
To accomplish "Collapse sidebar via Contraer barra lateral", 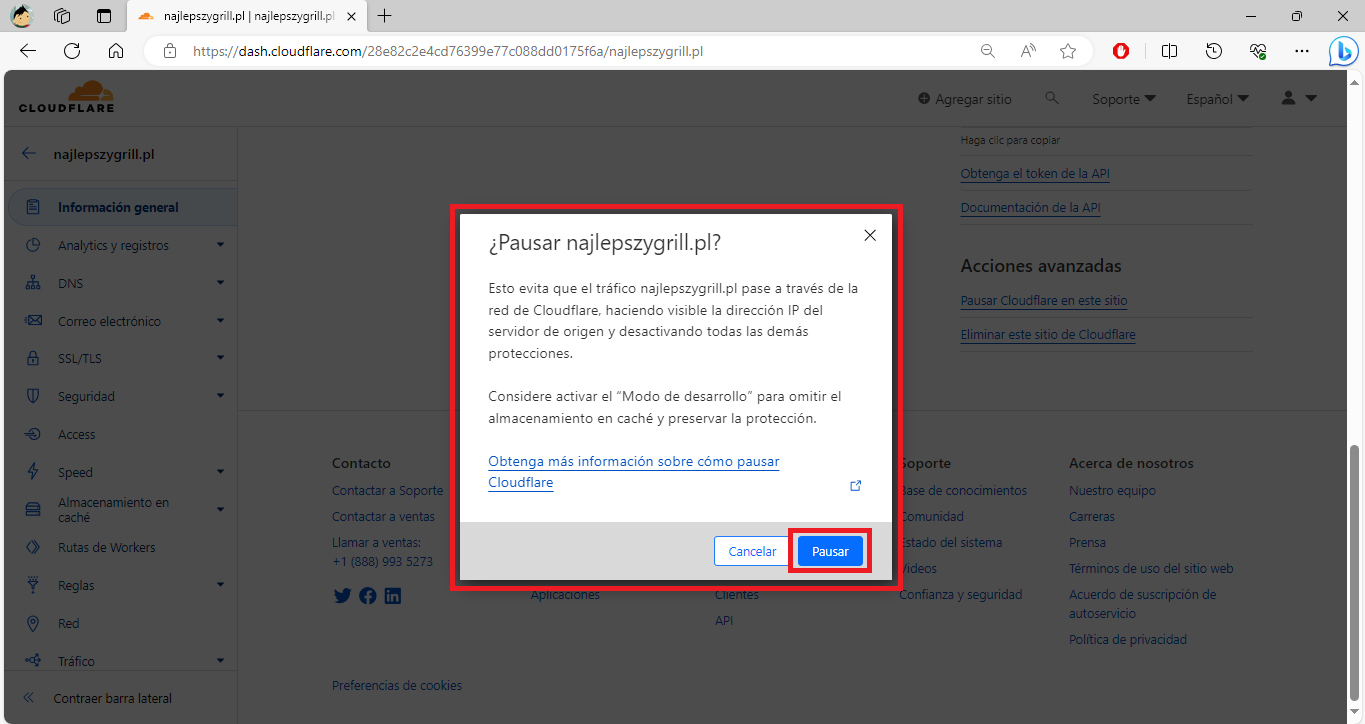I will (x=98, y=698).
